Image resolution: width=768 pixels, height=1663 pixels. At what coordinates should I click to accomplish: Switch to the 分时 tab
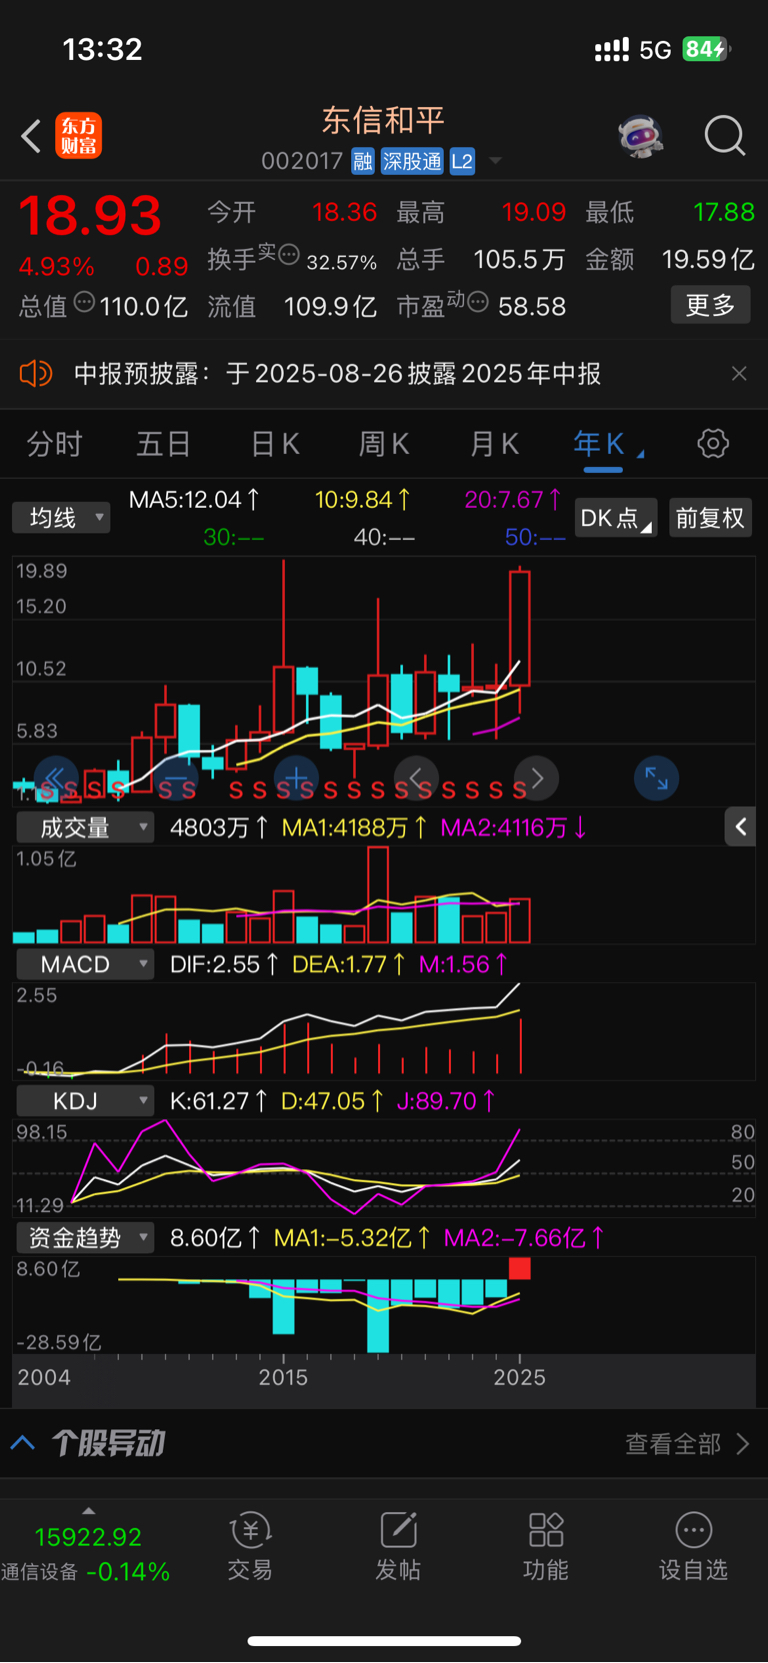[54, 444]
